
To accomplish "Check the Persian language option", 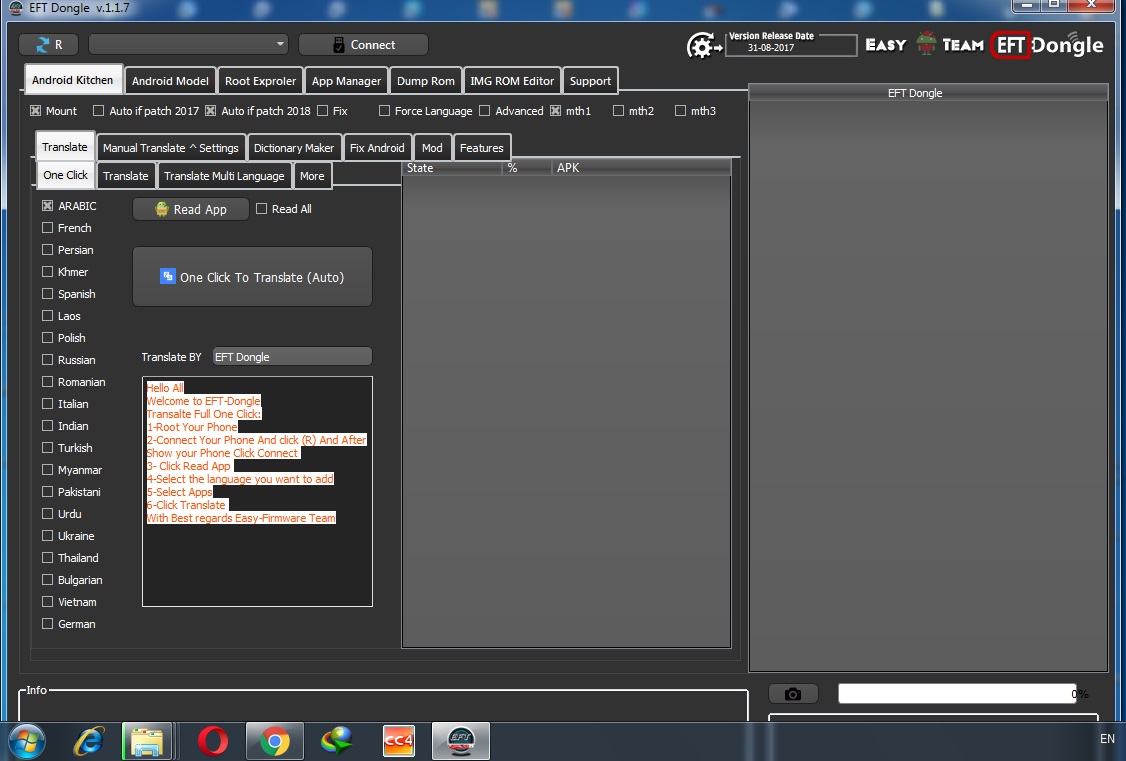I will point(47,250).
